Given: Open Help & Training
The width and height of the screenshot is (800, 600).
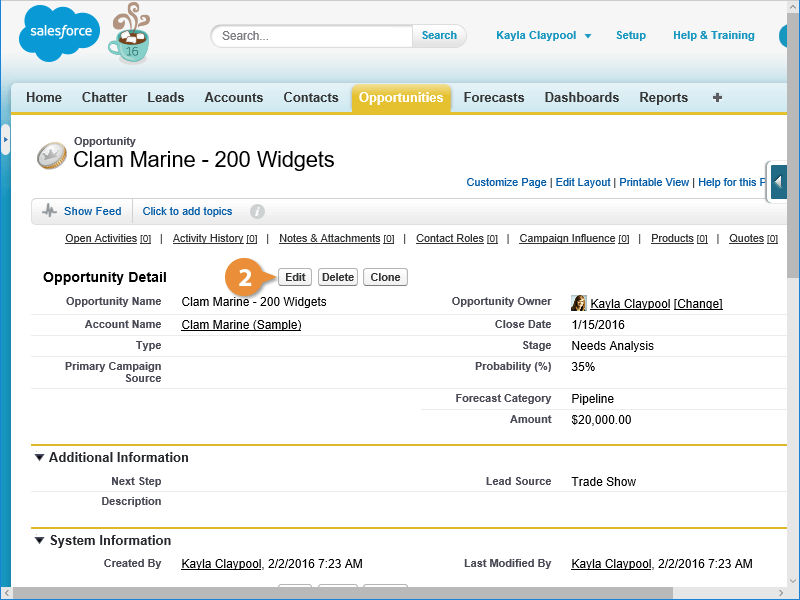Looking at the screenshot, I should point(713,35).
